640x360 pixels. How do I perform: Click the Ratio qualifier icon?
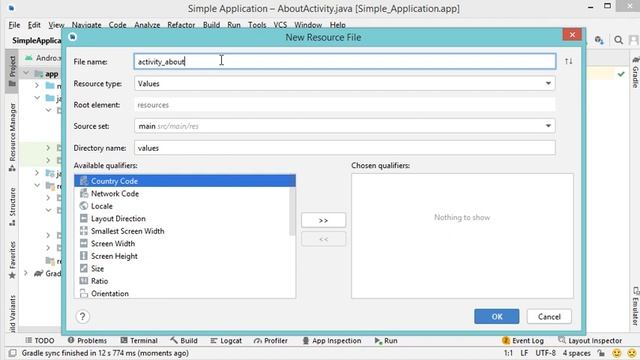pos(84,281)
